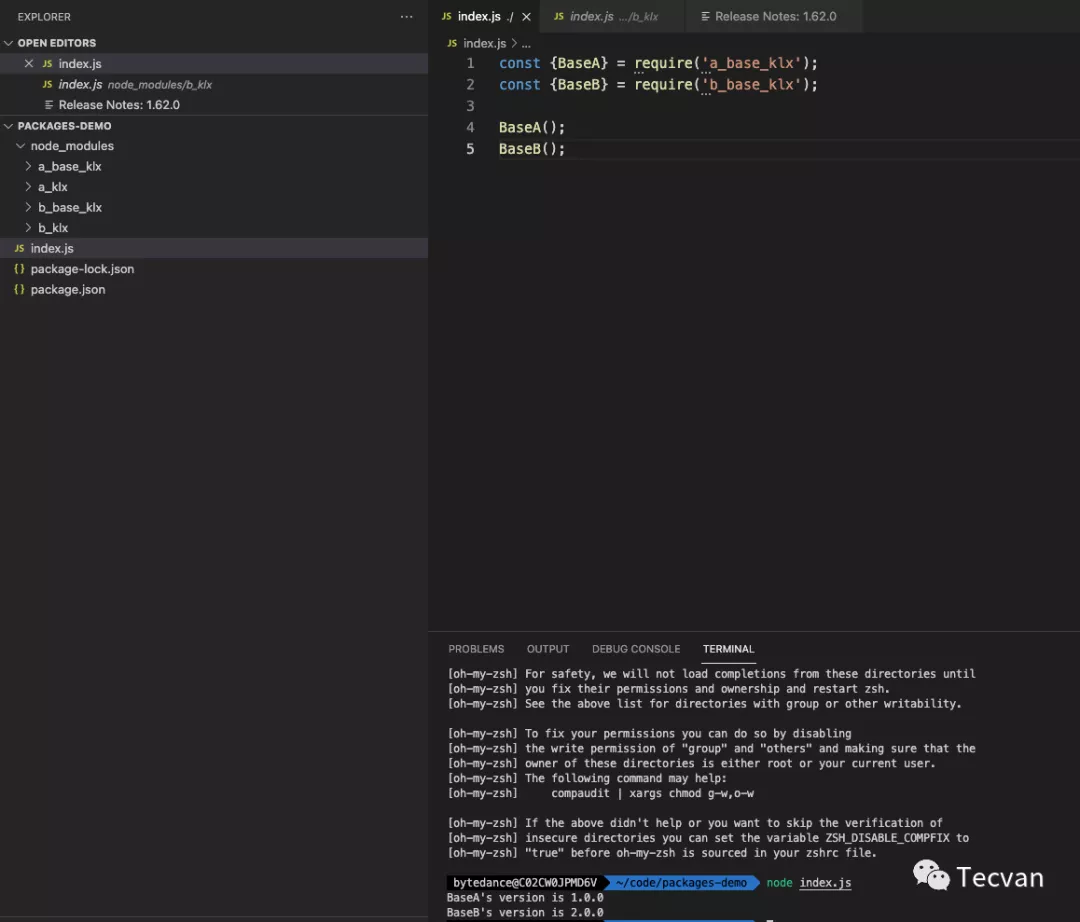
Task: Select Release Notes: 1.62.0 in Open Editors
Action: coord(118,105)
